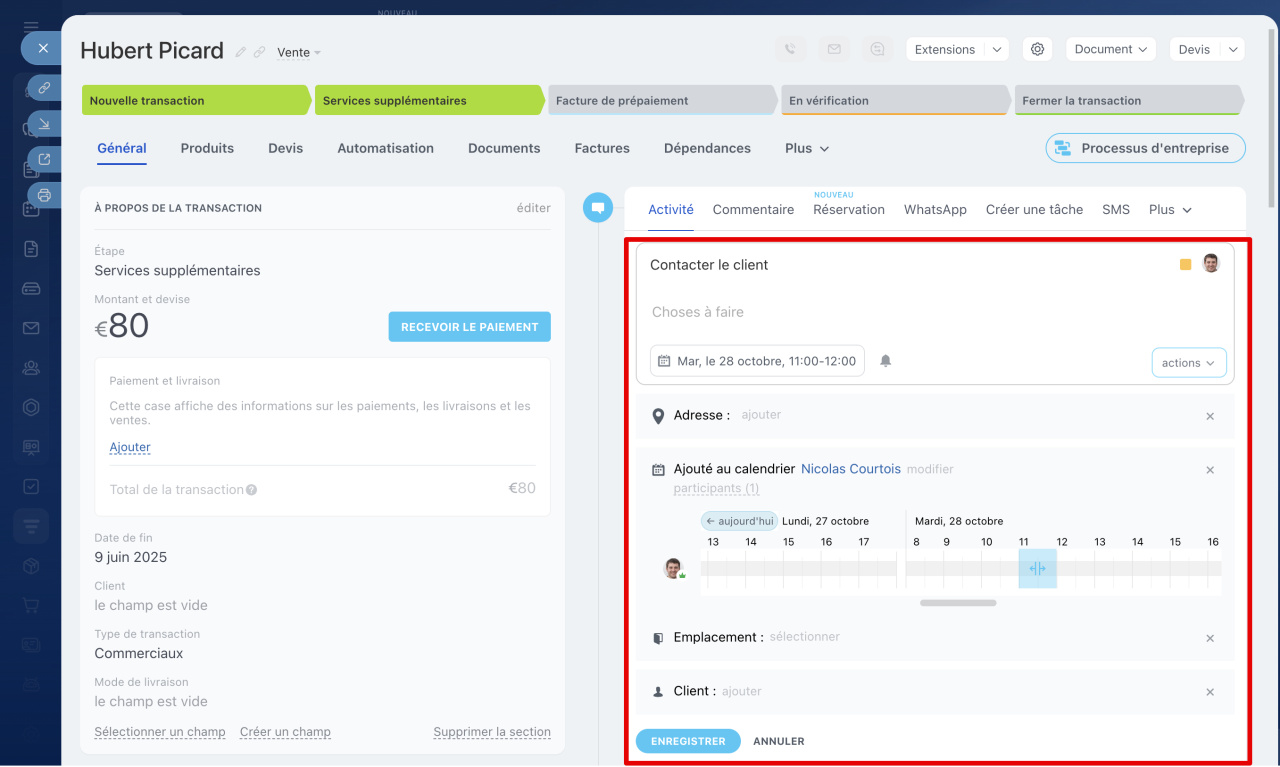Click the blue chat bubble timeline icon
The height and width of the screenshot is (767, 1280).
[597, 208]
